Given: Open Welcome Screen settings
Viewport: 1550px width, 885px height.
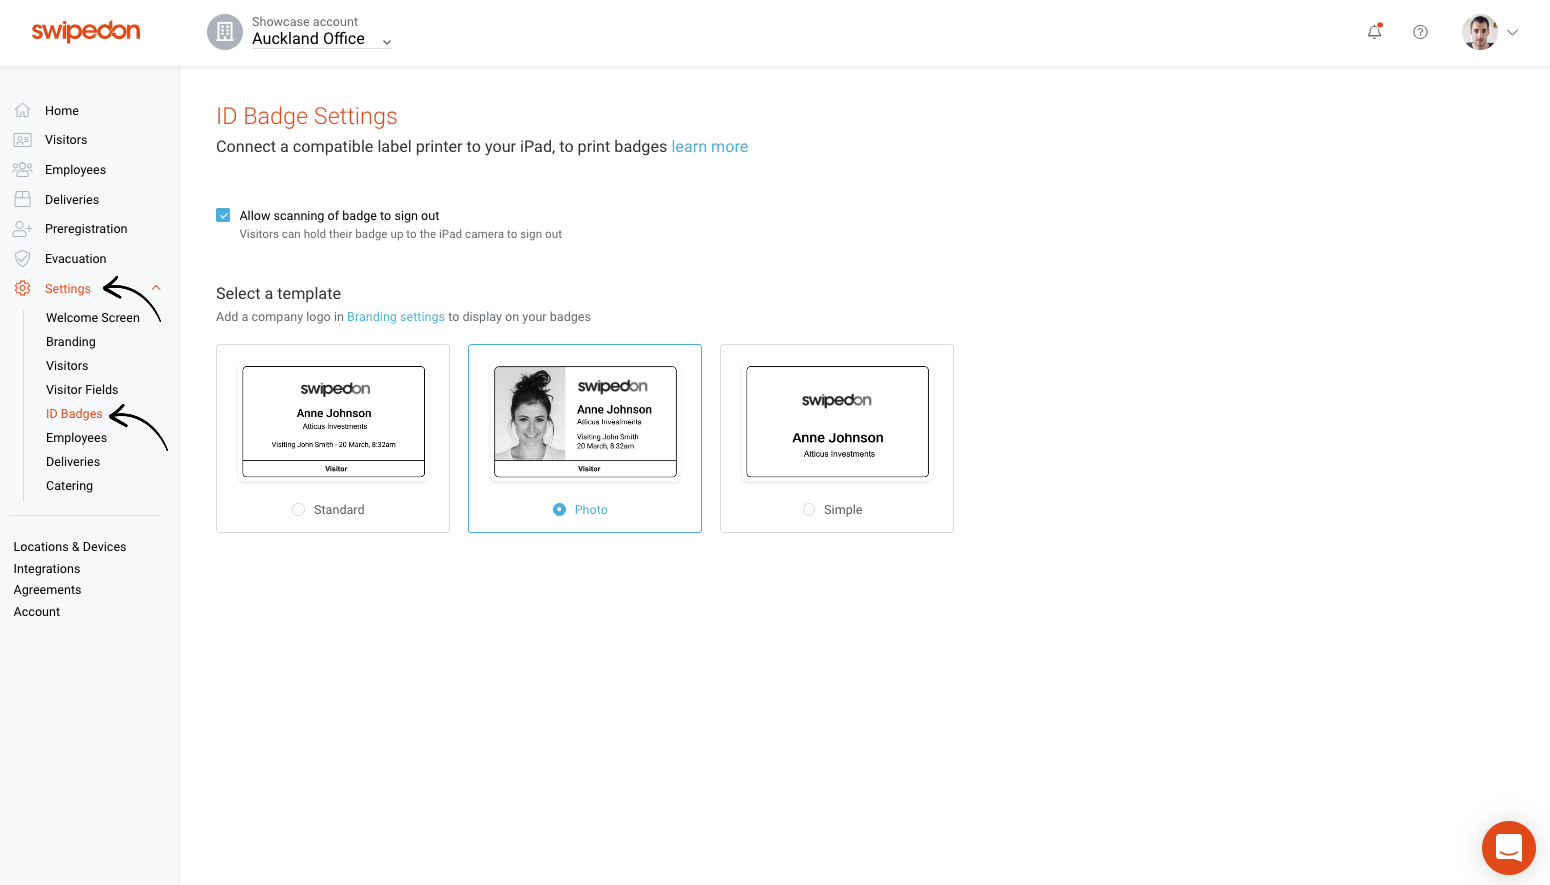Looking at the screenshot, I should click(93, 318).
